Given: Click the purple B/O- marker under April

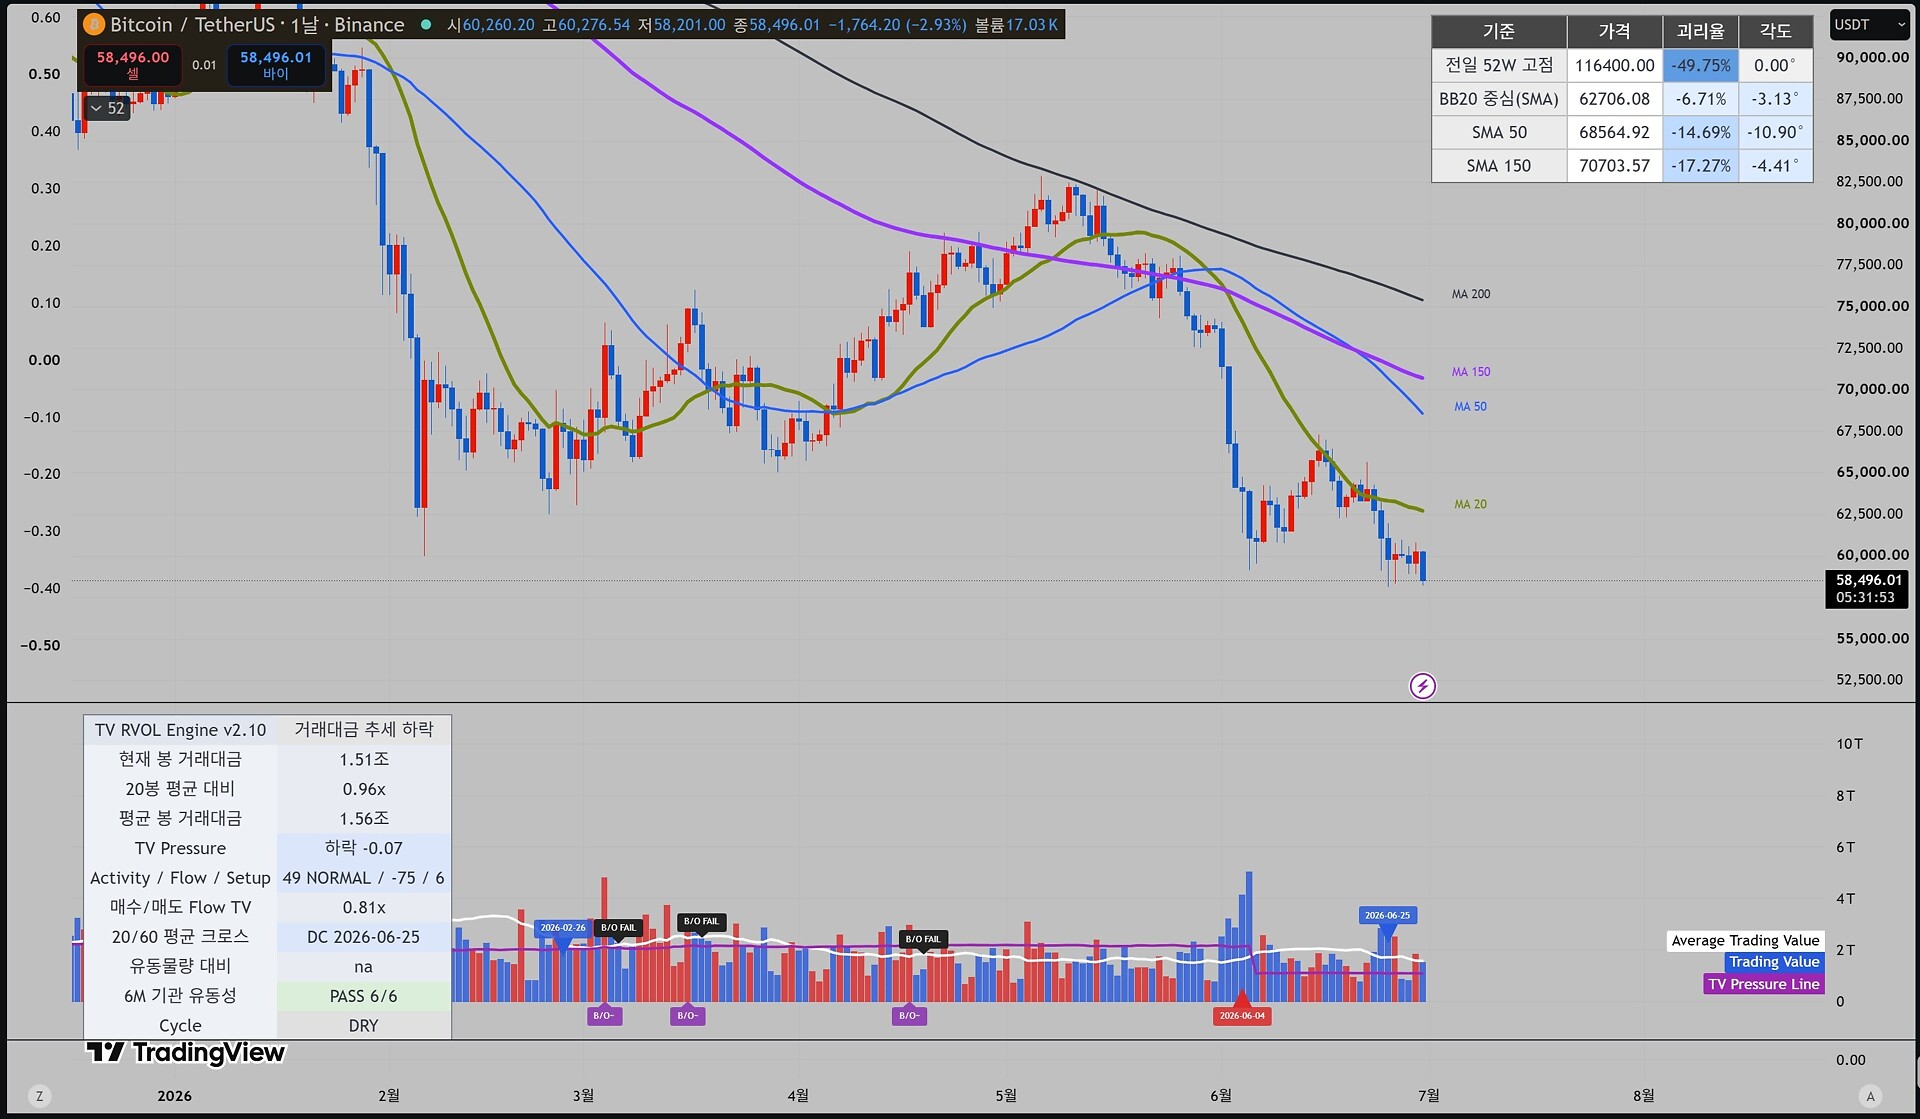Looking at the screenshot, I should click(909, 1015).
